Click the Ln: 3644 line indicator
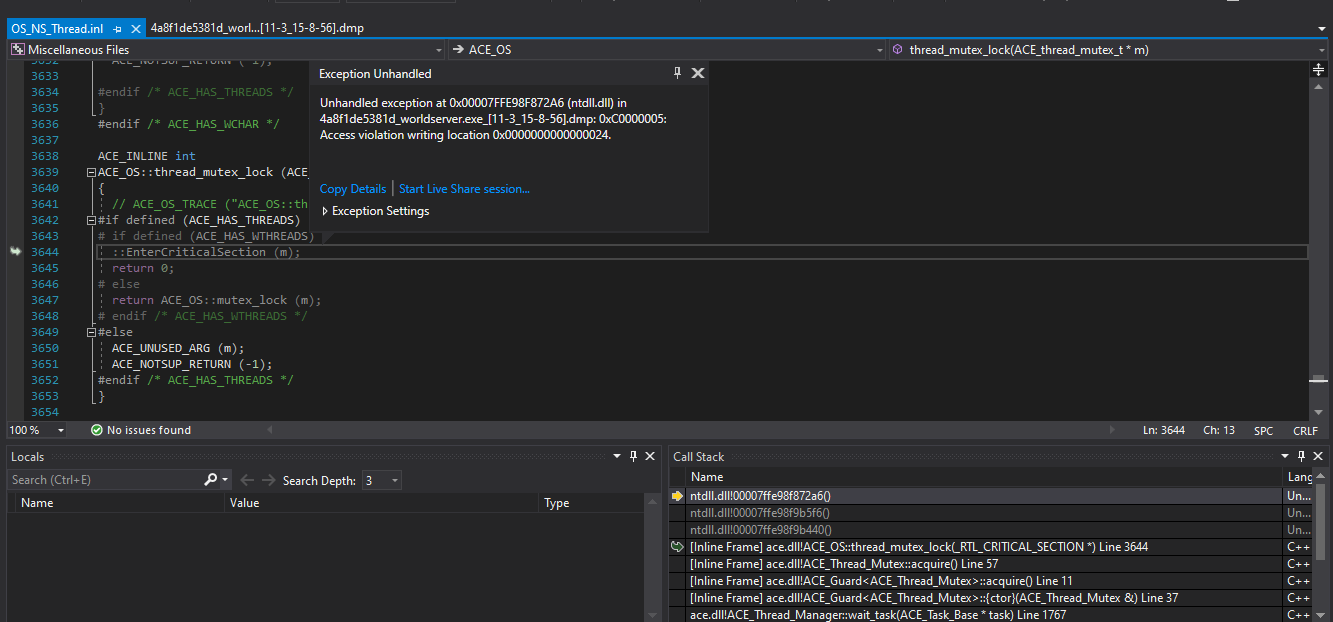Image resolution: width=1333 pixels, height=622 pixels. point(1164,430)
